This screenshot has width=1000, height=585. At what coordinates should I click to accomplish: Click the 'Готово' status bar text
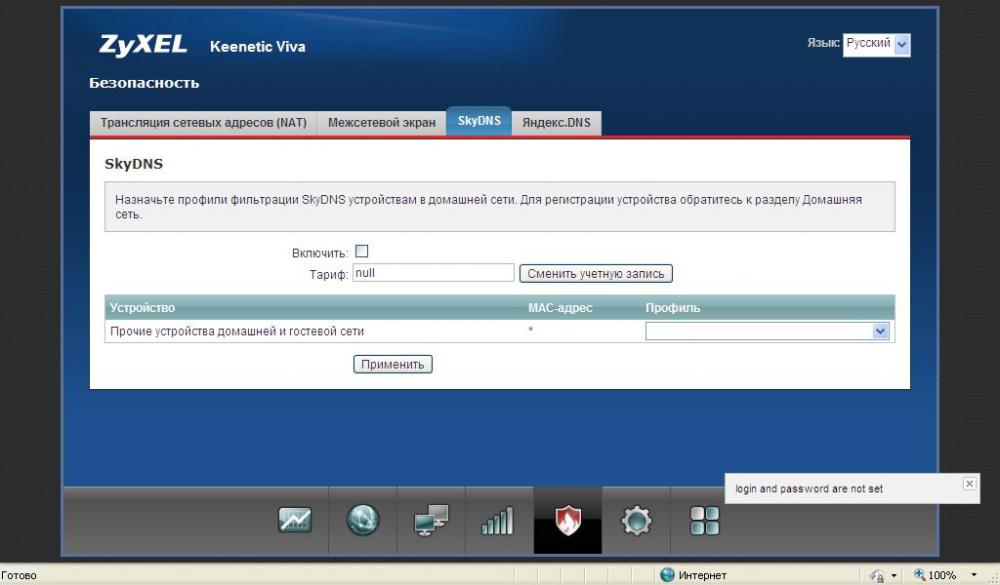[19, 575]
